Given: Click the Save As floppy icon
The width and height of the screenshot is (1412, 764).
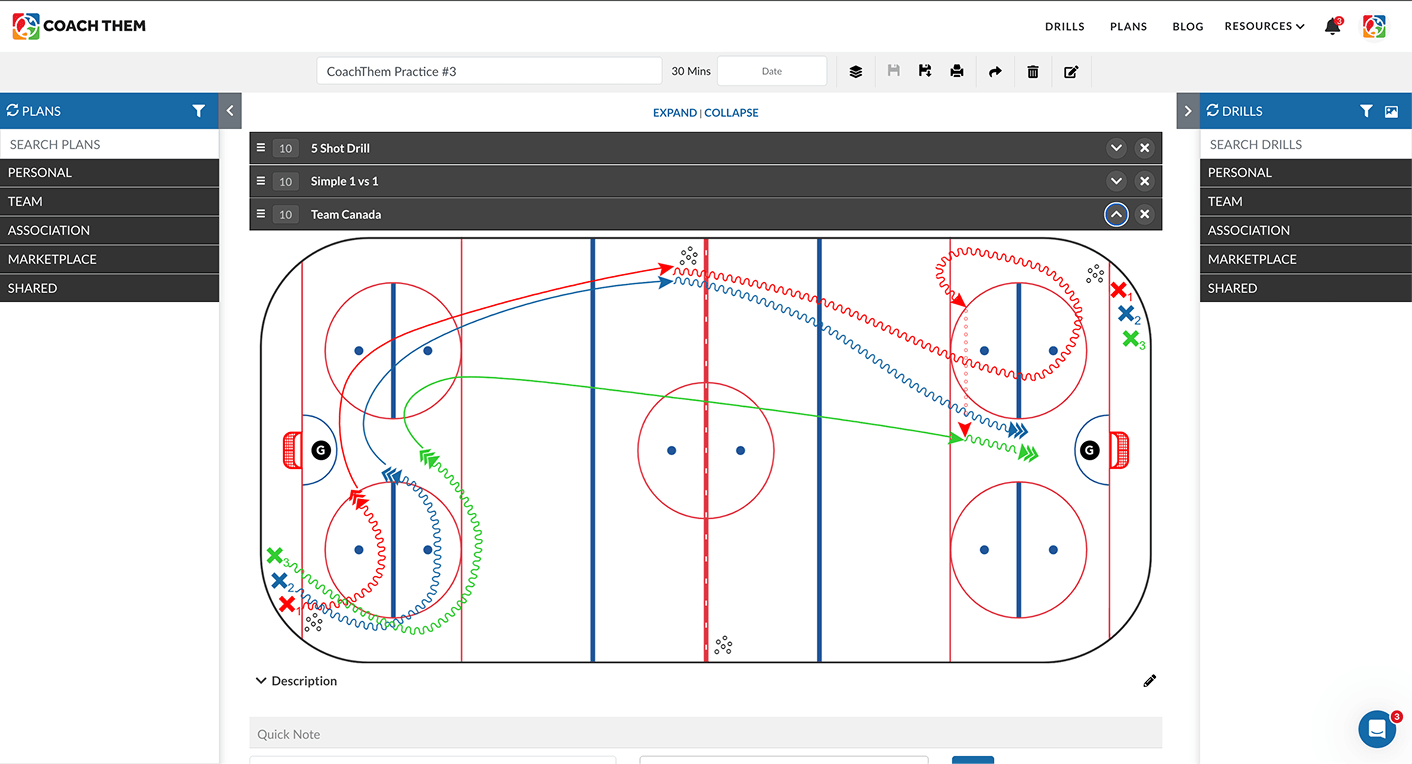Looking at the screenshot, I should (x=925, y=71).
